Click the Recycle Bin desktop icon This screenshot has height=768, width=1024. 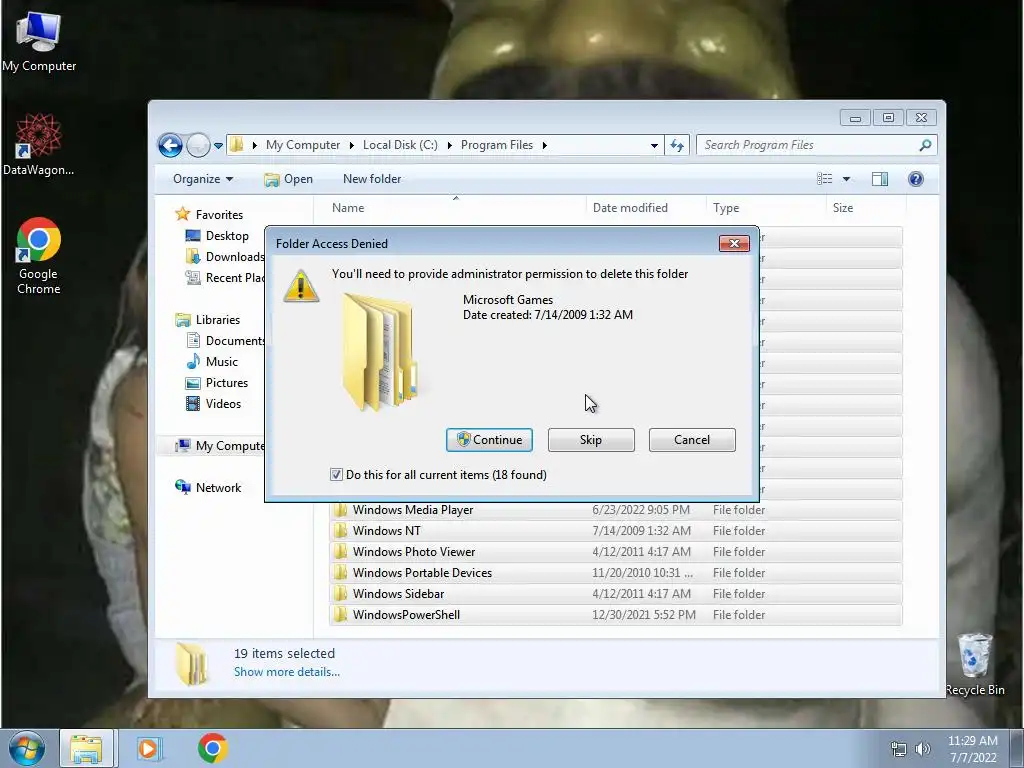[975, 664]
